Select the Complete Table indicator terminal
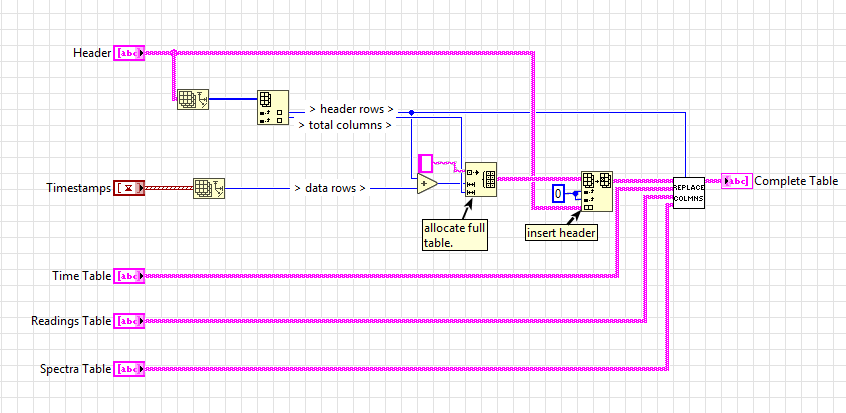Screen dimensions: 846x413 pyautogui.click(x=736, y=181)
